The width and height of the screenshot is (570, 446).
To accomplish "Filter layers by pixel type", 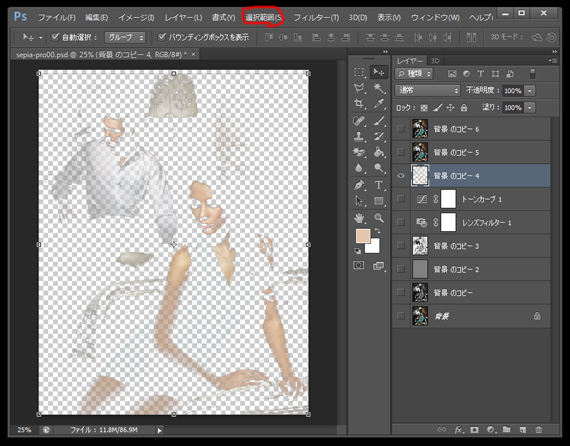I will coord(452,74).
